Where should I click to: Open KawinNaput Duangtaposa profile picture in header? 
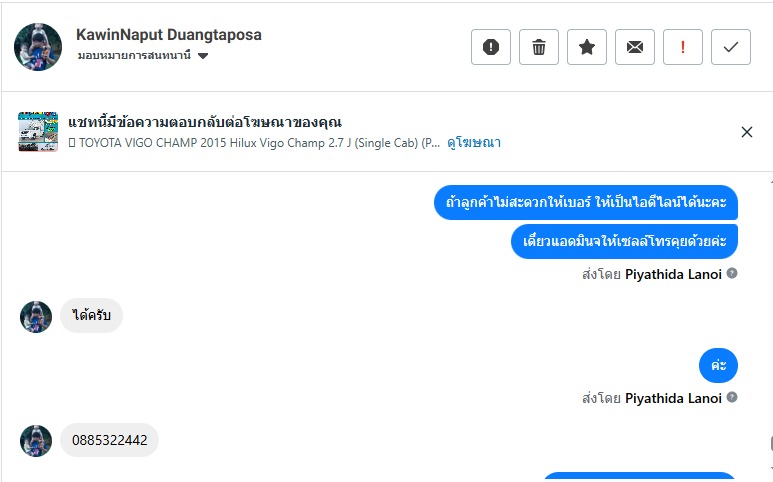pos(38,47)
